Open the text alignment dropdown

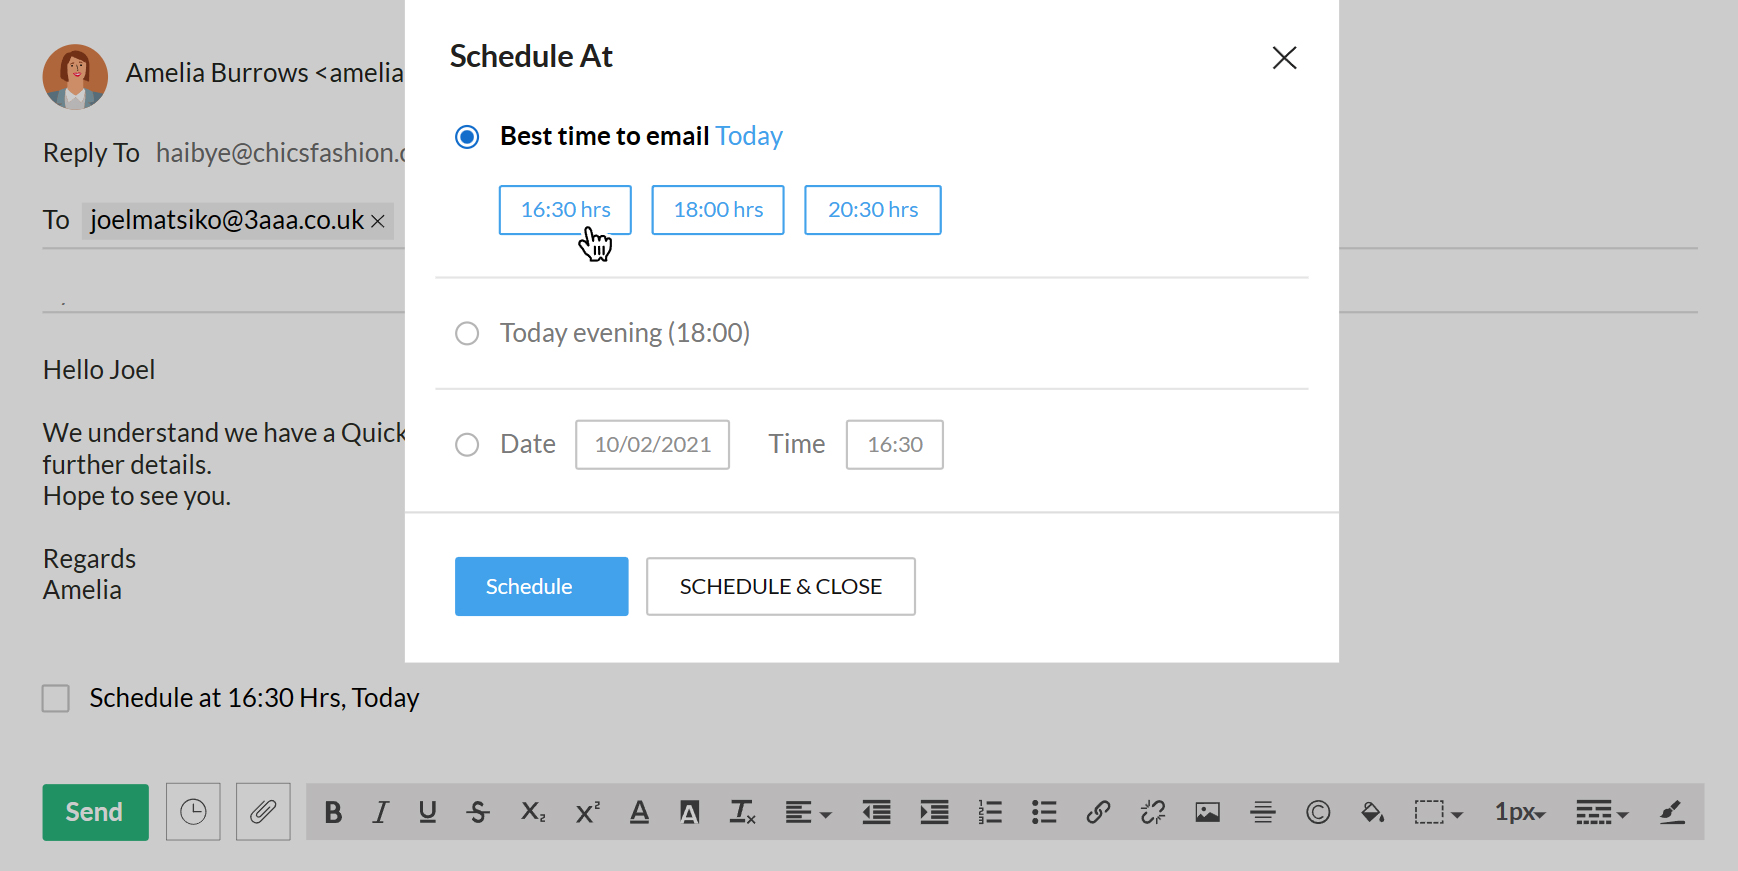click(x=808, y=812)
